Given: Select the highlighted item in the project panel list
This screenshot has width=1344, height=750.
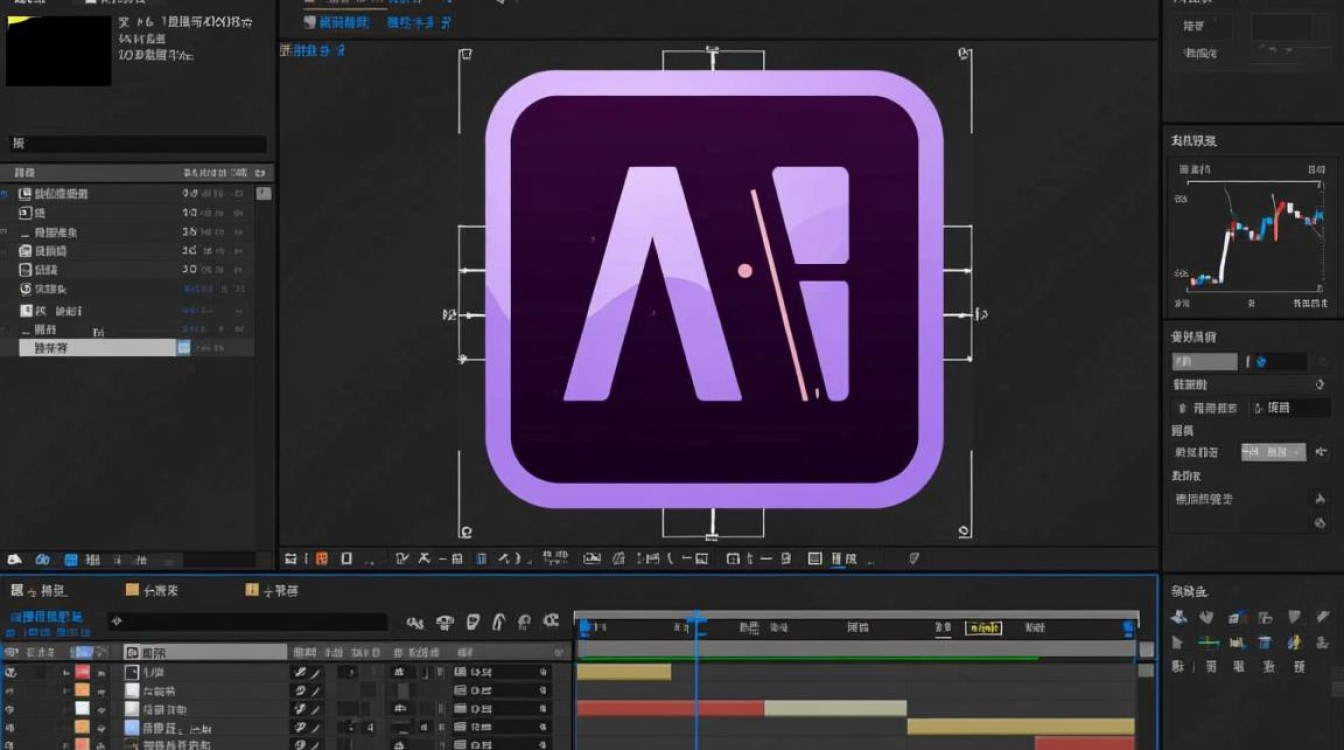Looking at the screenshot, I should pyautogui.click(x=97, y=348).
